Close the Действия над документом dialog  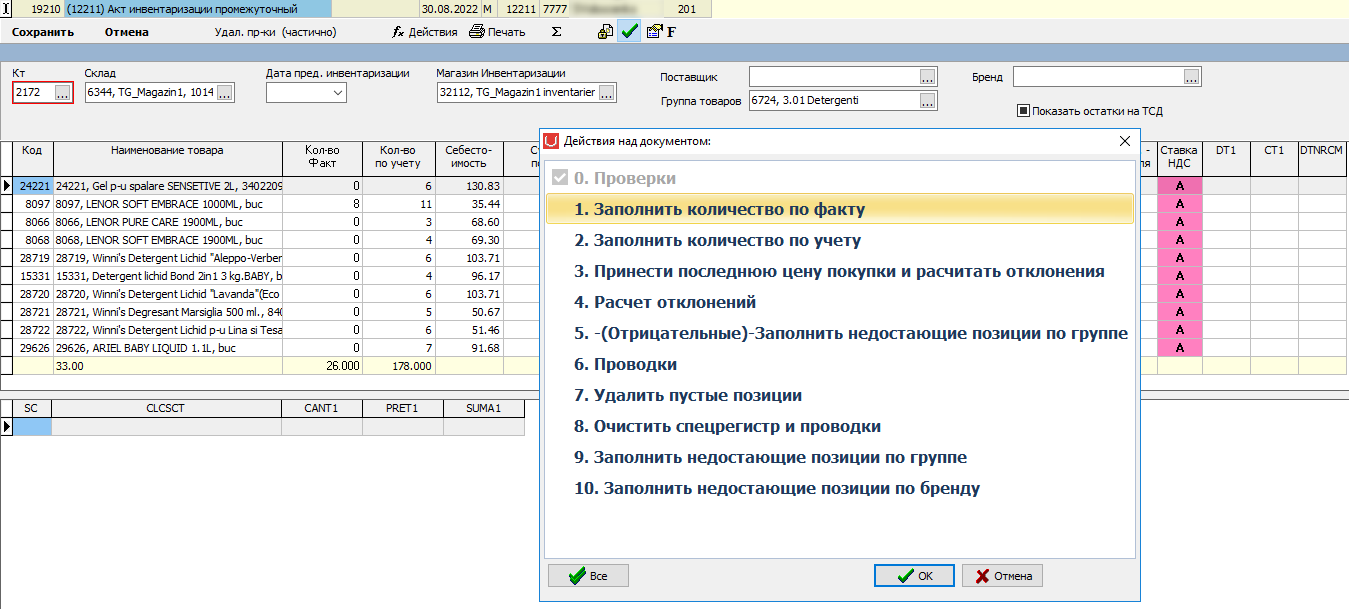[x=1124, y=141]
